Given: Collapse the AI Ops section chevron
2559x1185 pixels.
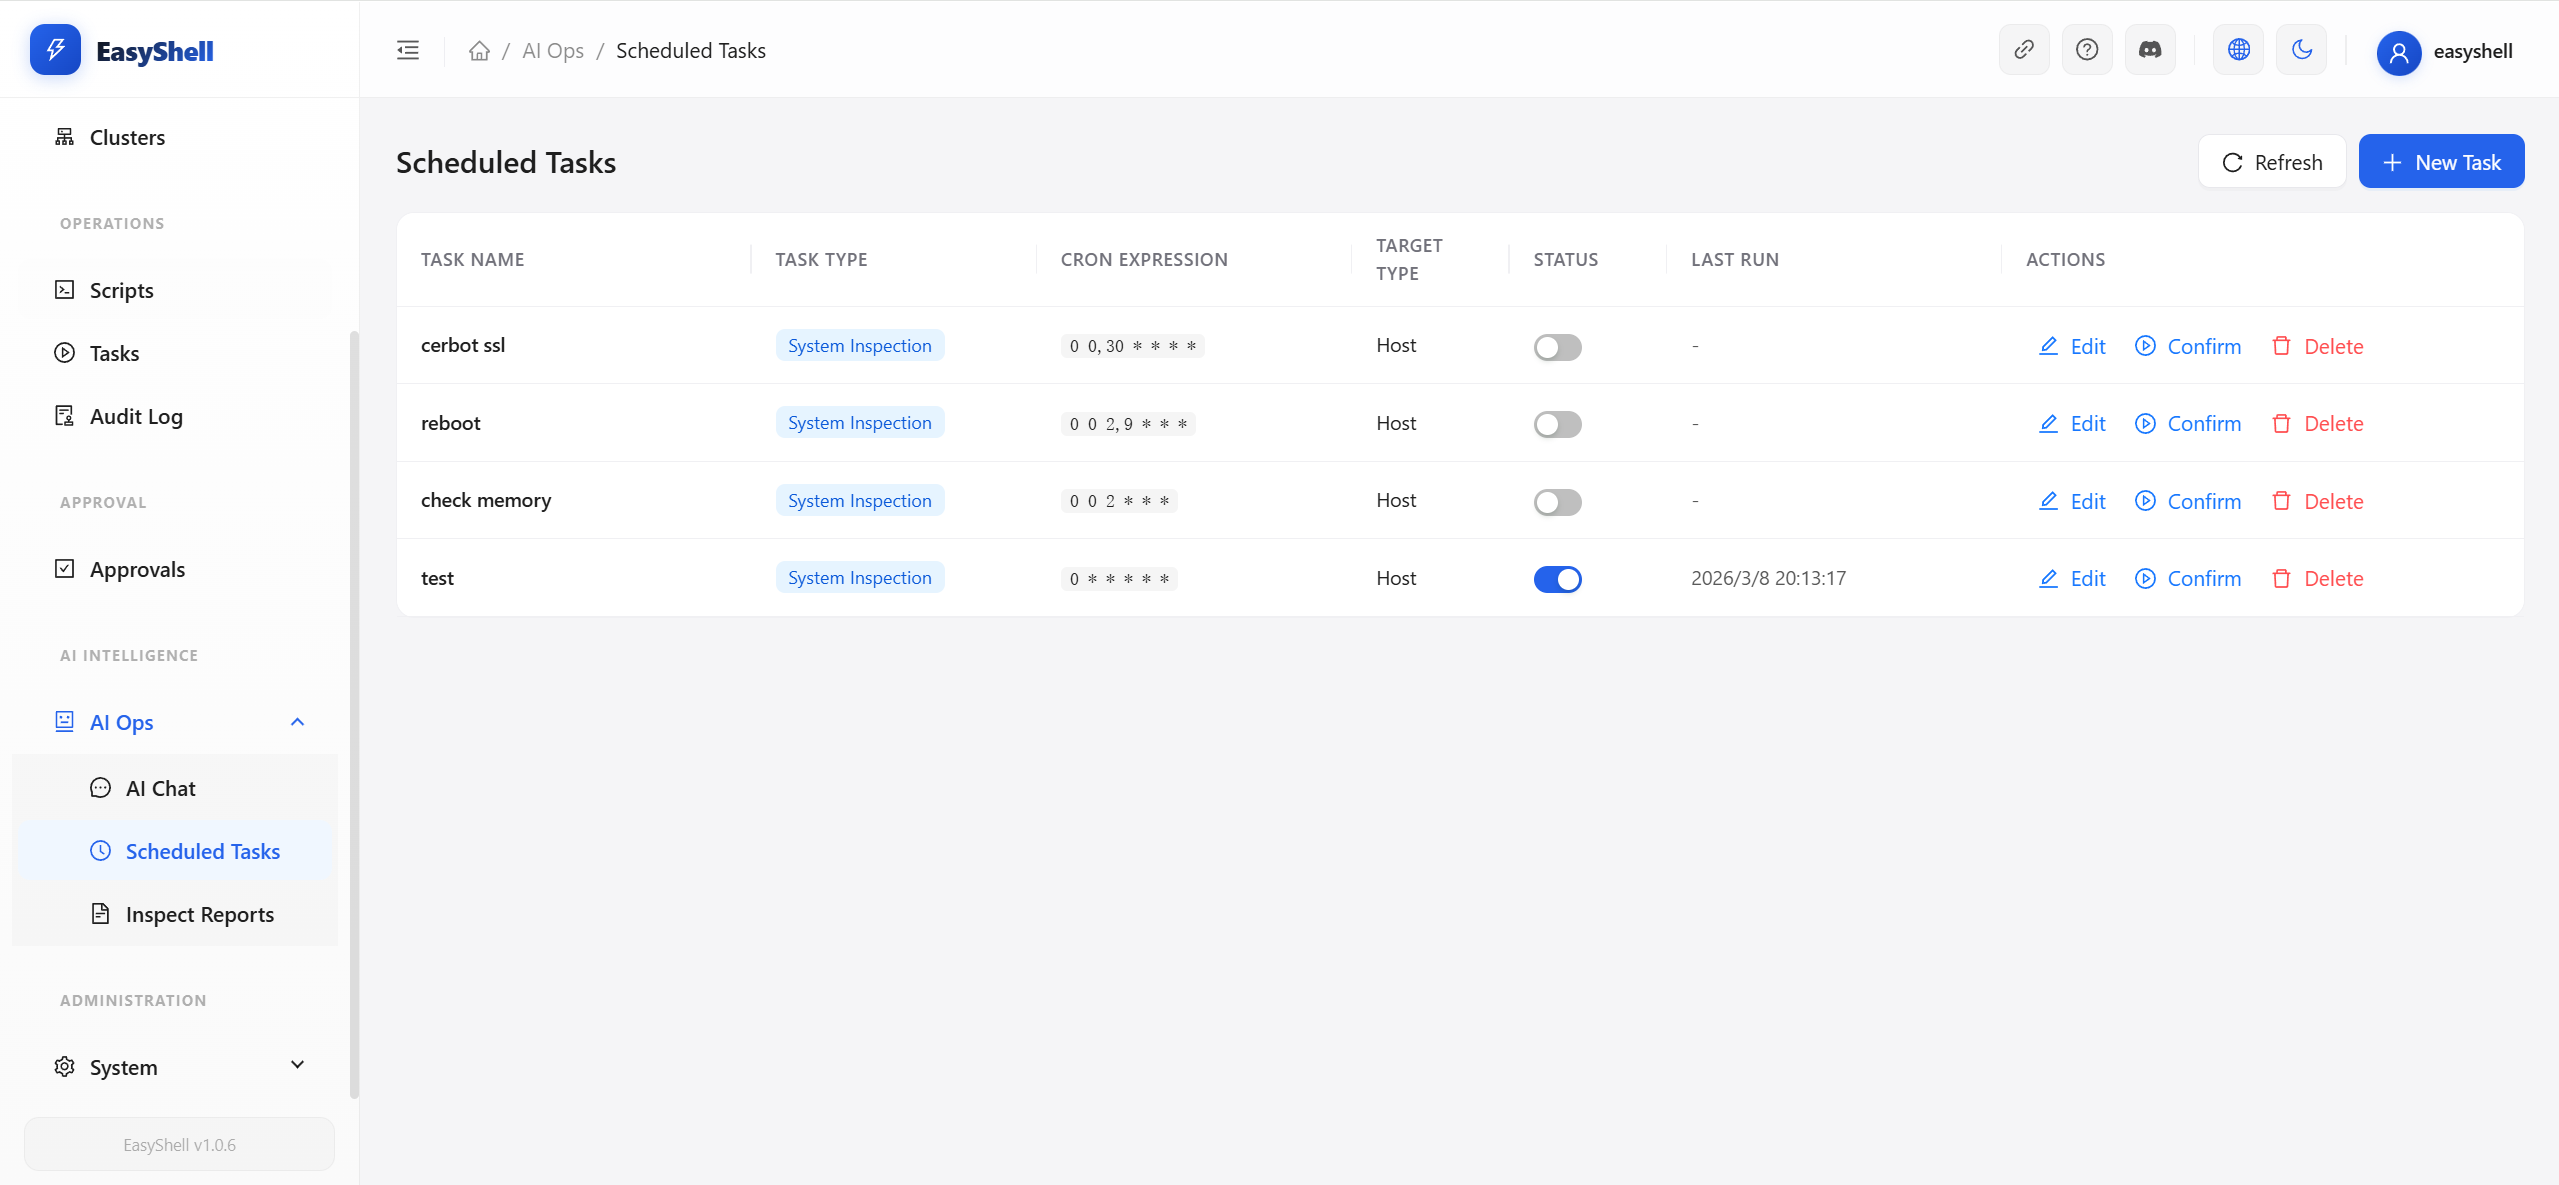Looking at the screenshot, I should (297, 721).
